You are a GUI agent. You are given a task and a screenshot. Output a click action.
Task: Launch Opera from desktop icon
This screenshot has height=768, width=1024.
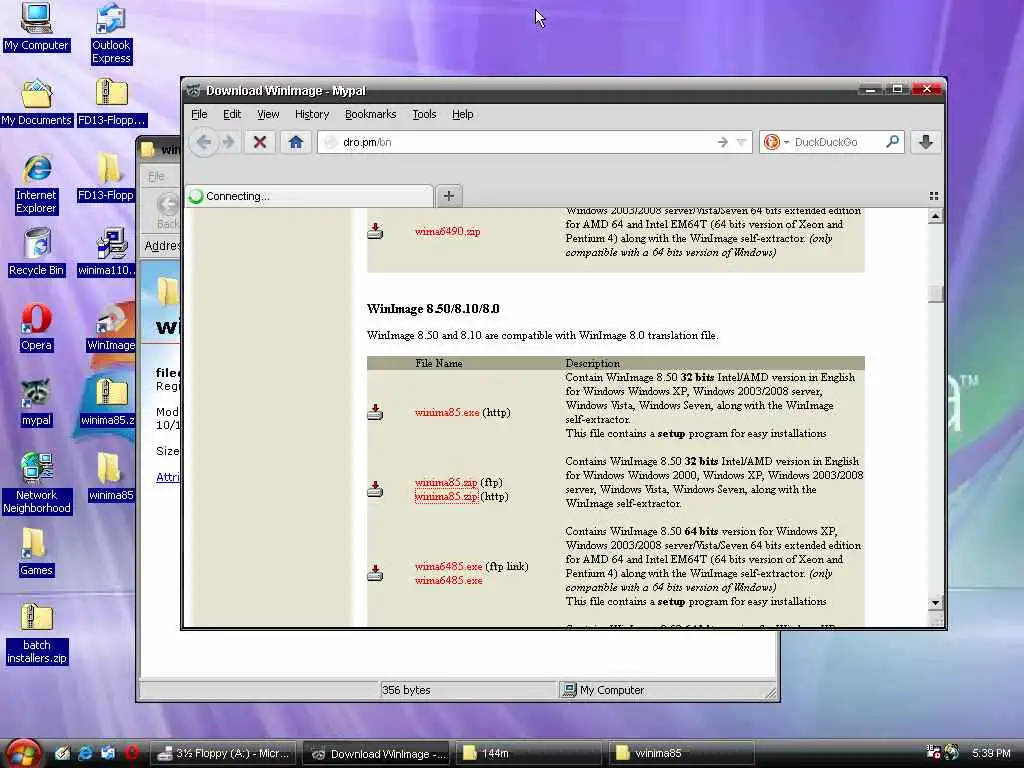coord(36,328)
